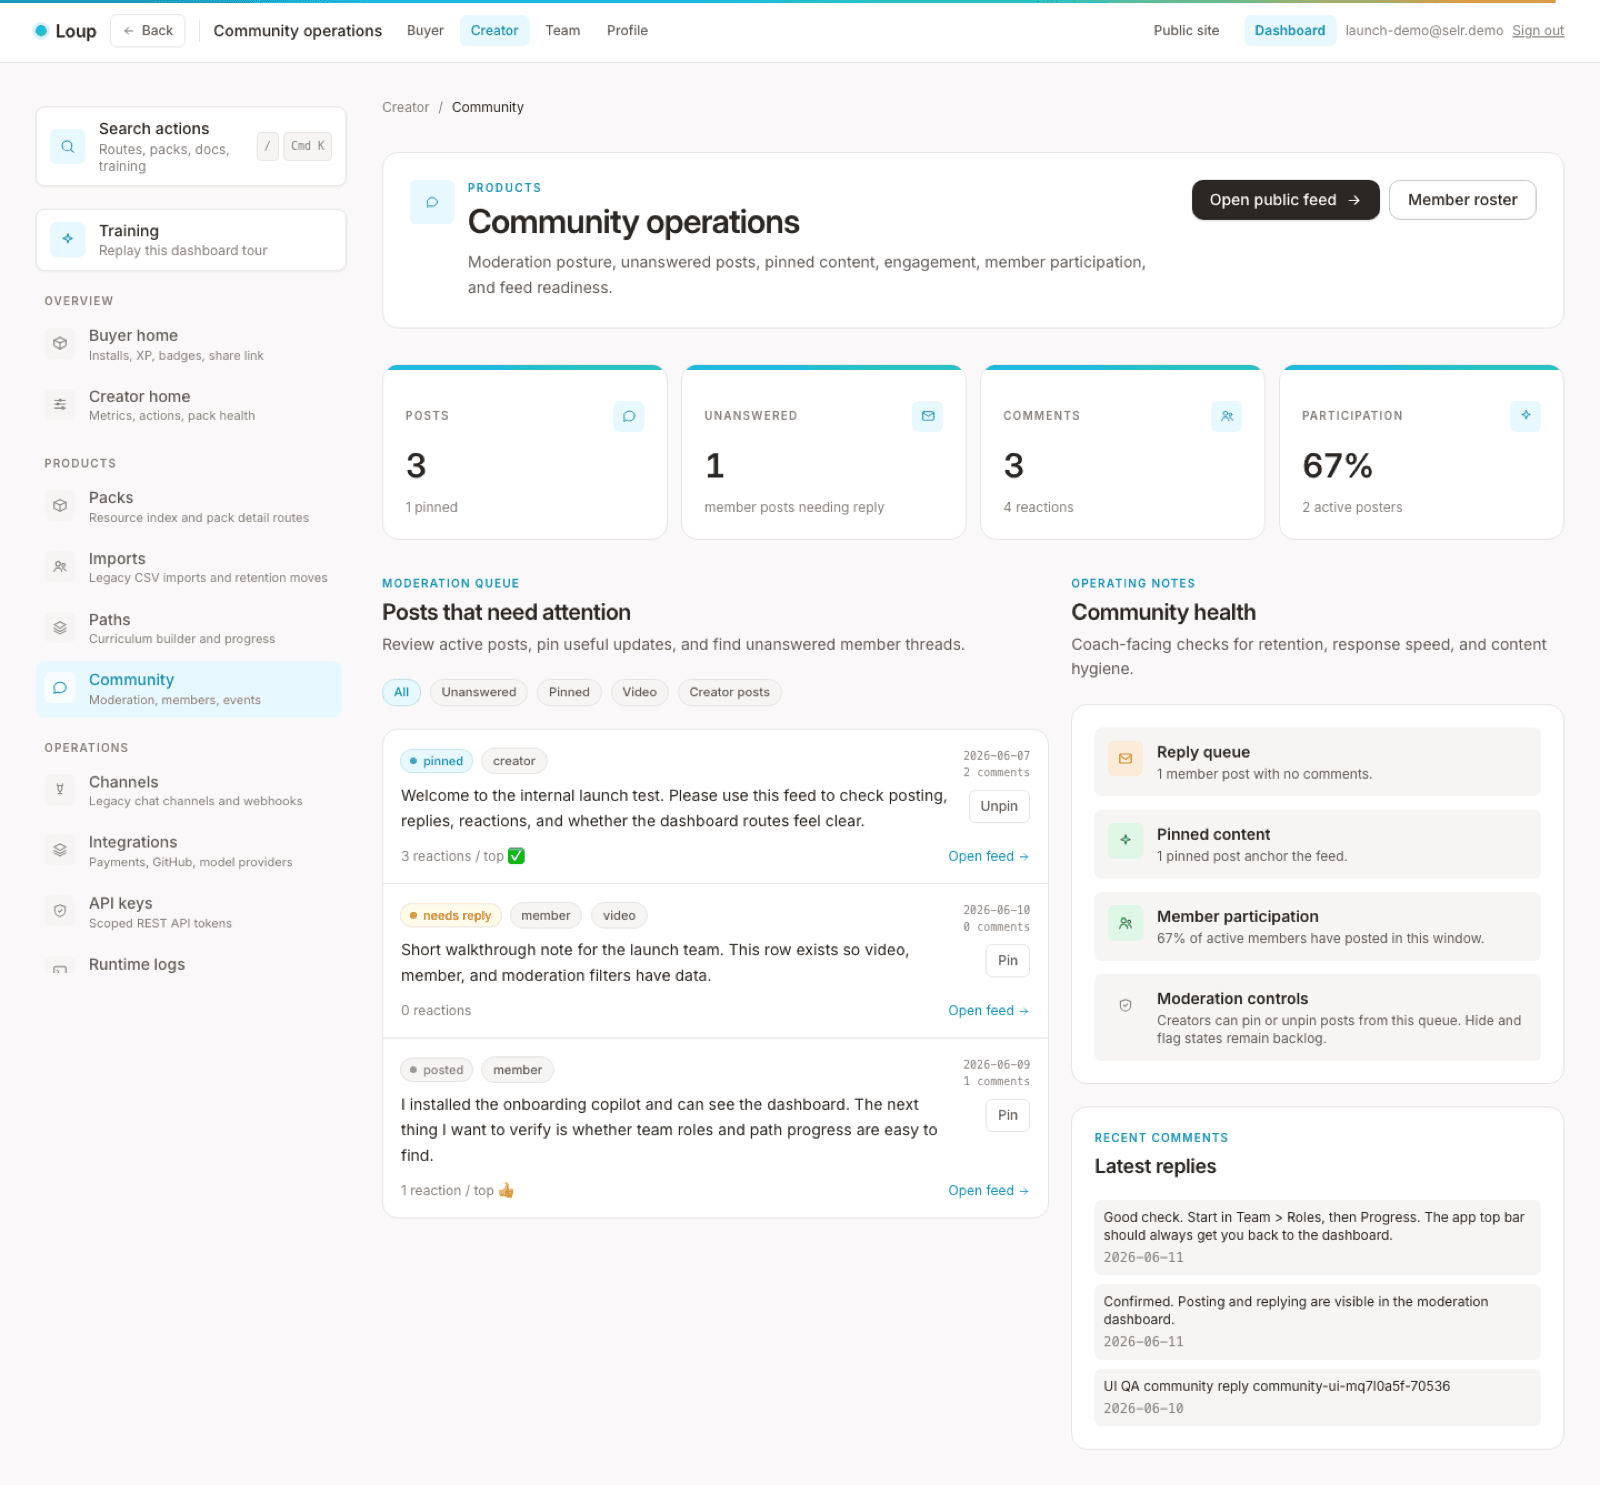Click the Member participation people icon
Viewport: 1600px width, 1485px height.
[x=1126, y=923]
